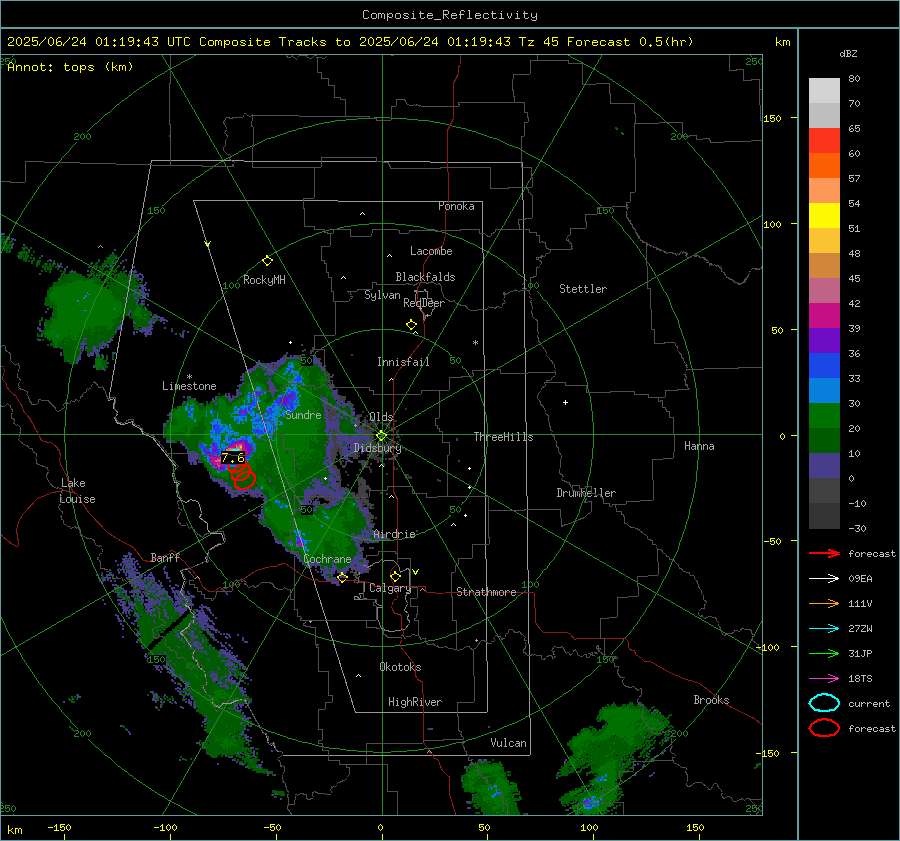The width and height of the screenshot is (900, 841).
Task: Click the yellow diamond marker above RockyMH
Action: pyautogui.click(x=267, y=261)
